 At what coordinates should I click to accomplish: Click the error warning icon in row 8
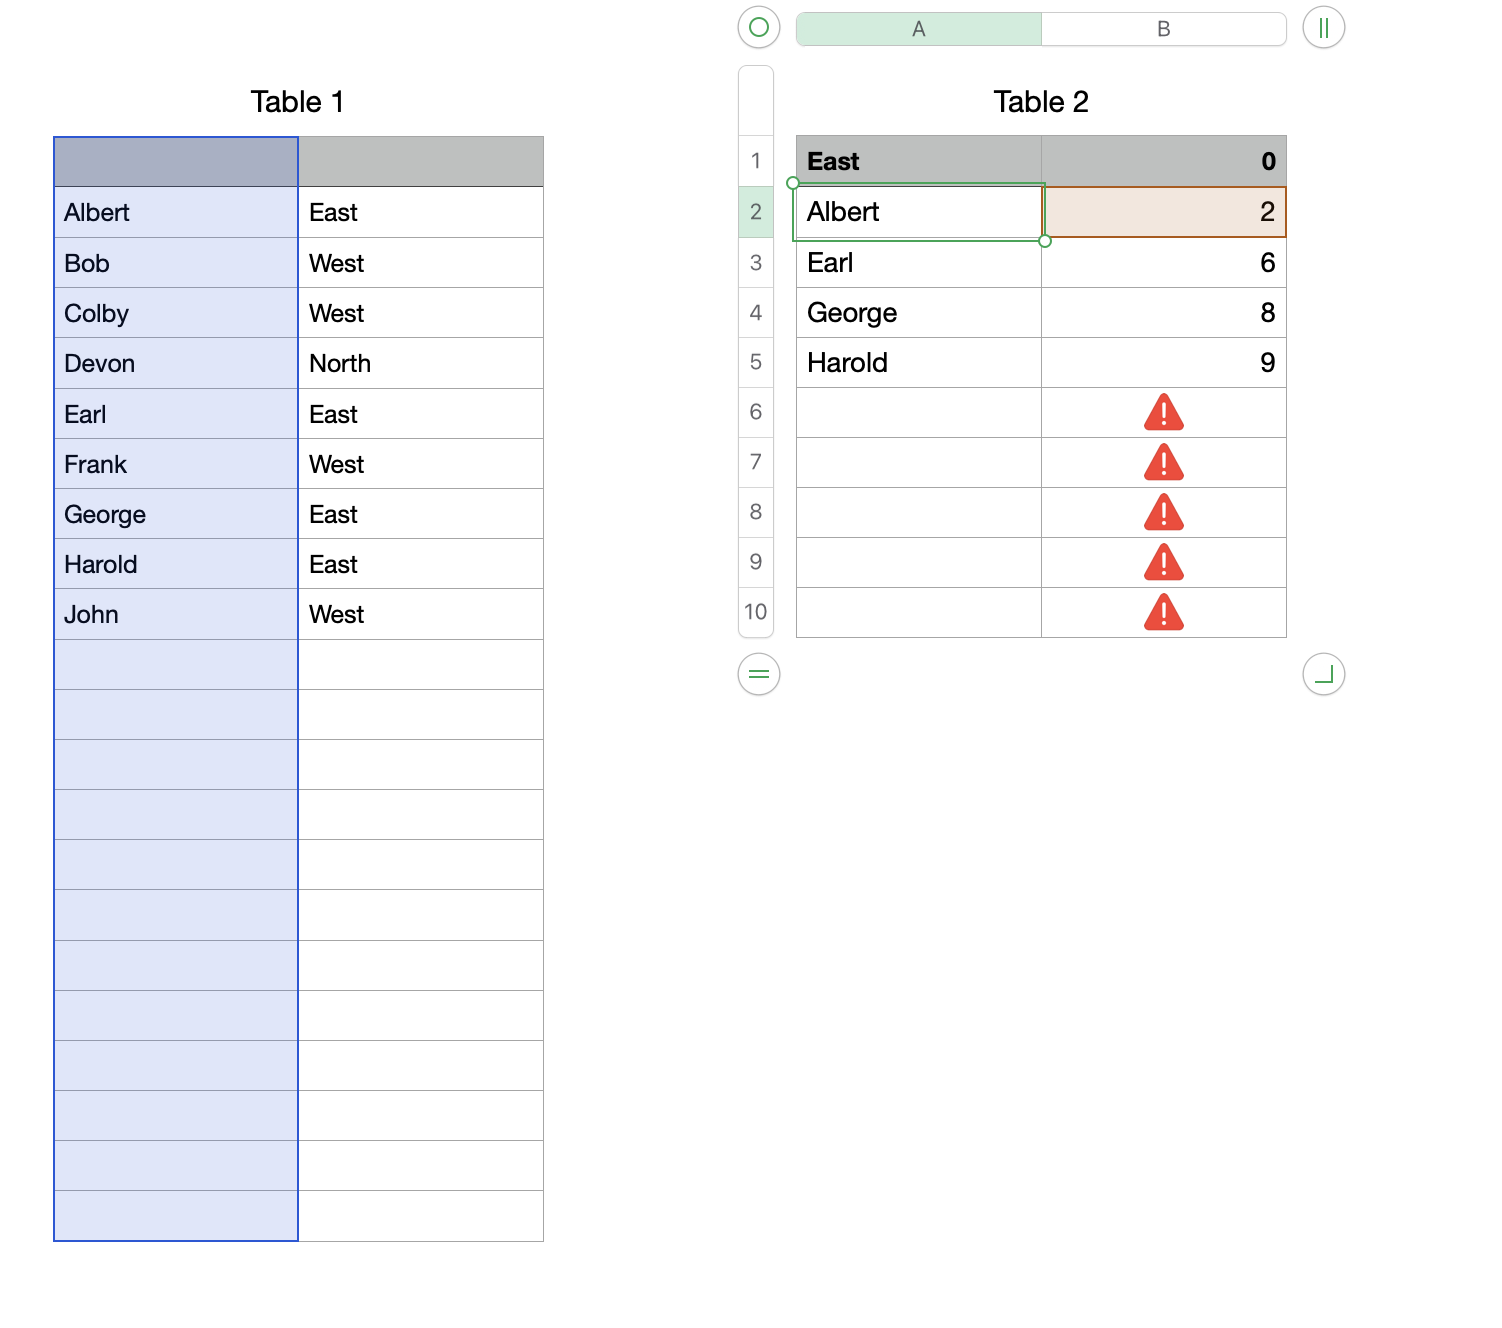point(1163,513)
